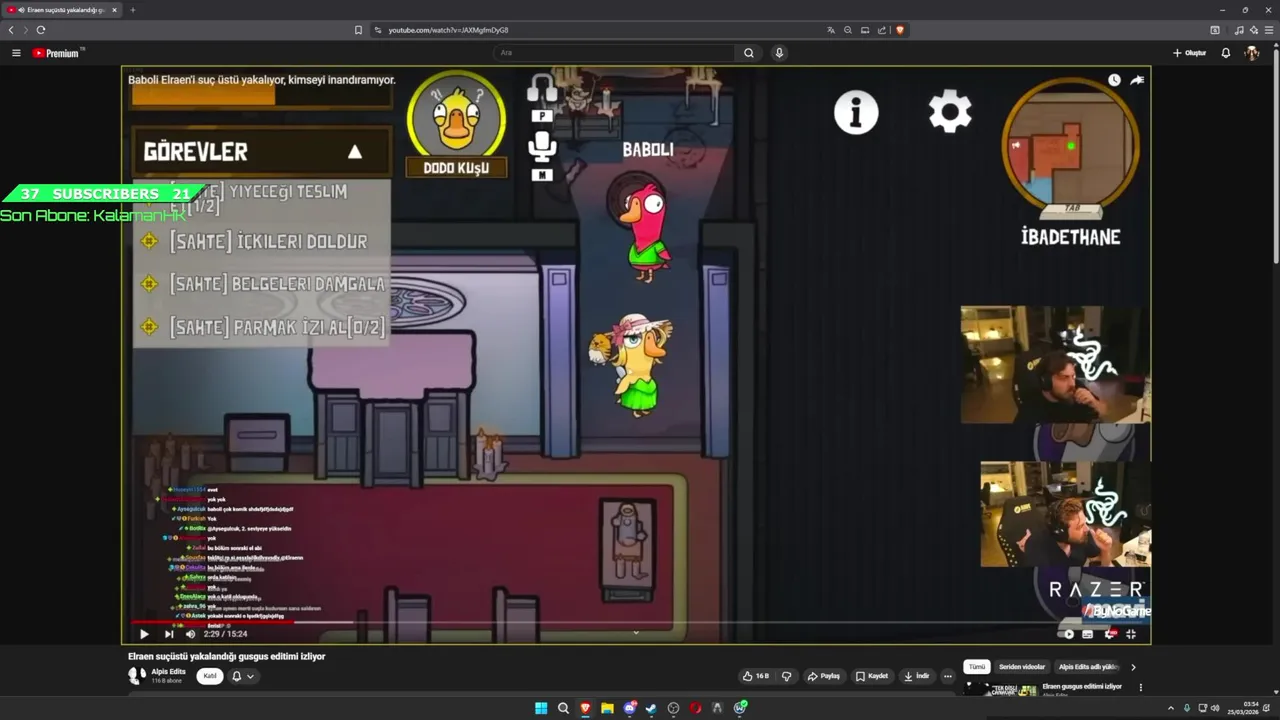Toggle subtitles in the video player
Screen dimensions: 1280x720
tap(1088, 634)
